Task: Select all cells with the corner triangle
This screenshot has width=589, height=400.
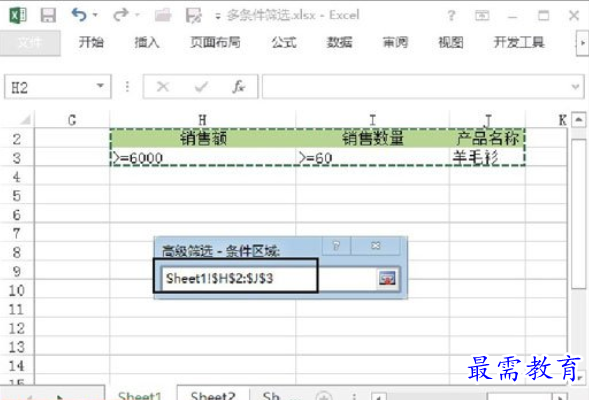Action: tap(25, 120)
